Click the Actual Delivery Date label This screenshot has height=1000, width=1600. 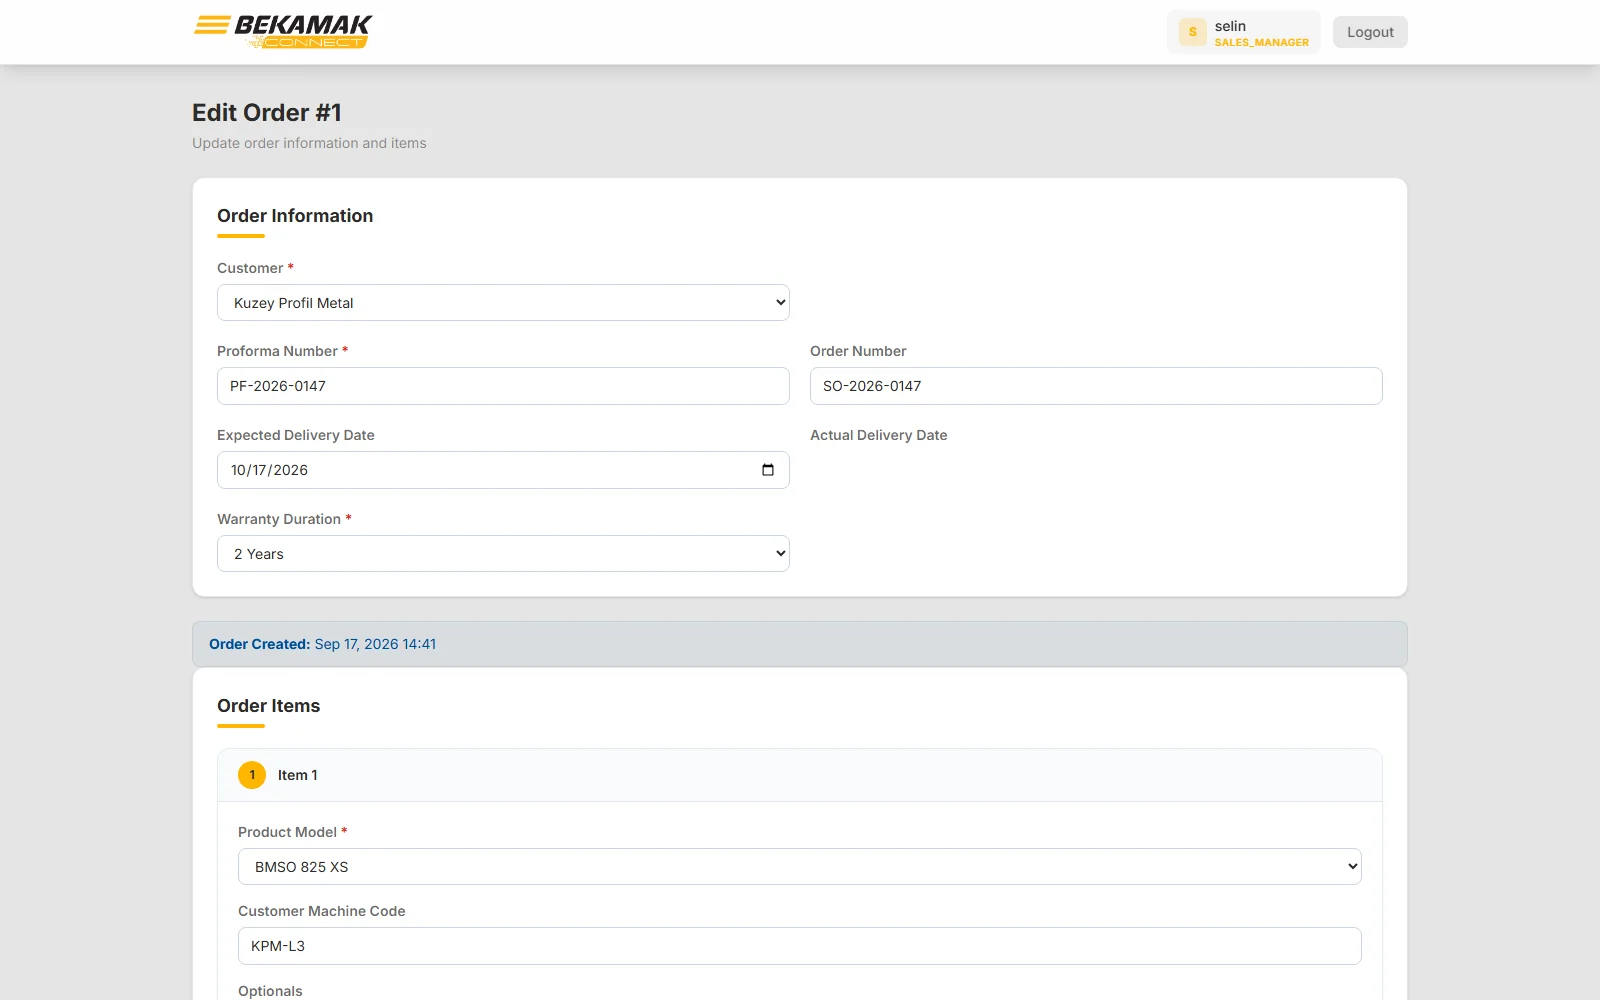(879, 435)
